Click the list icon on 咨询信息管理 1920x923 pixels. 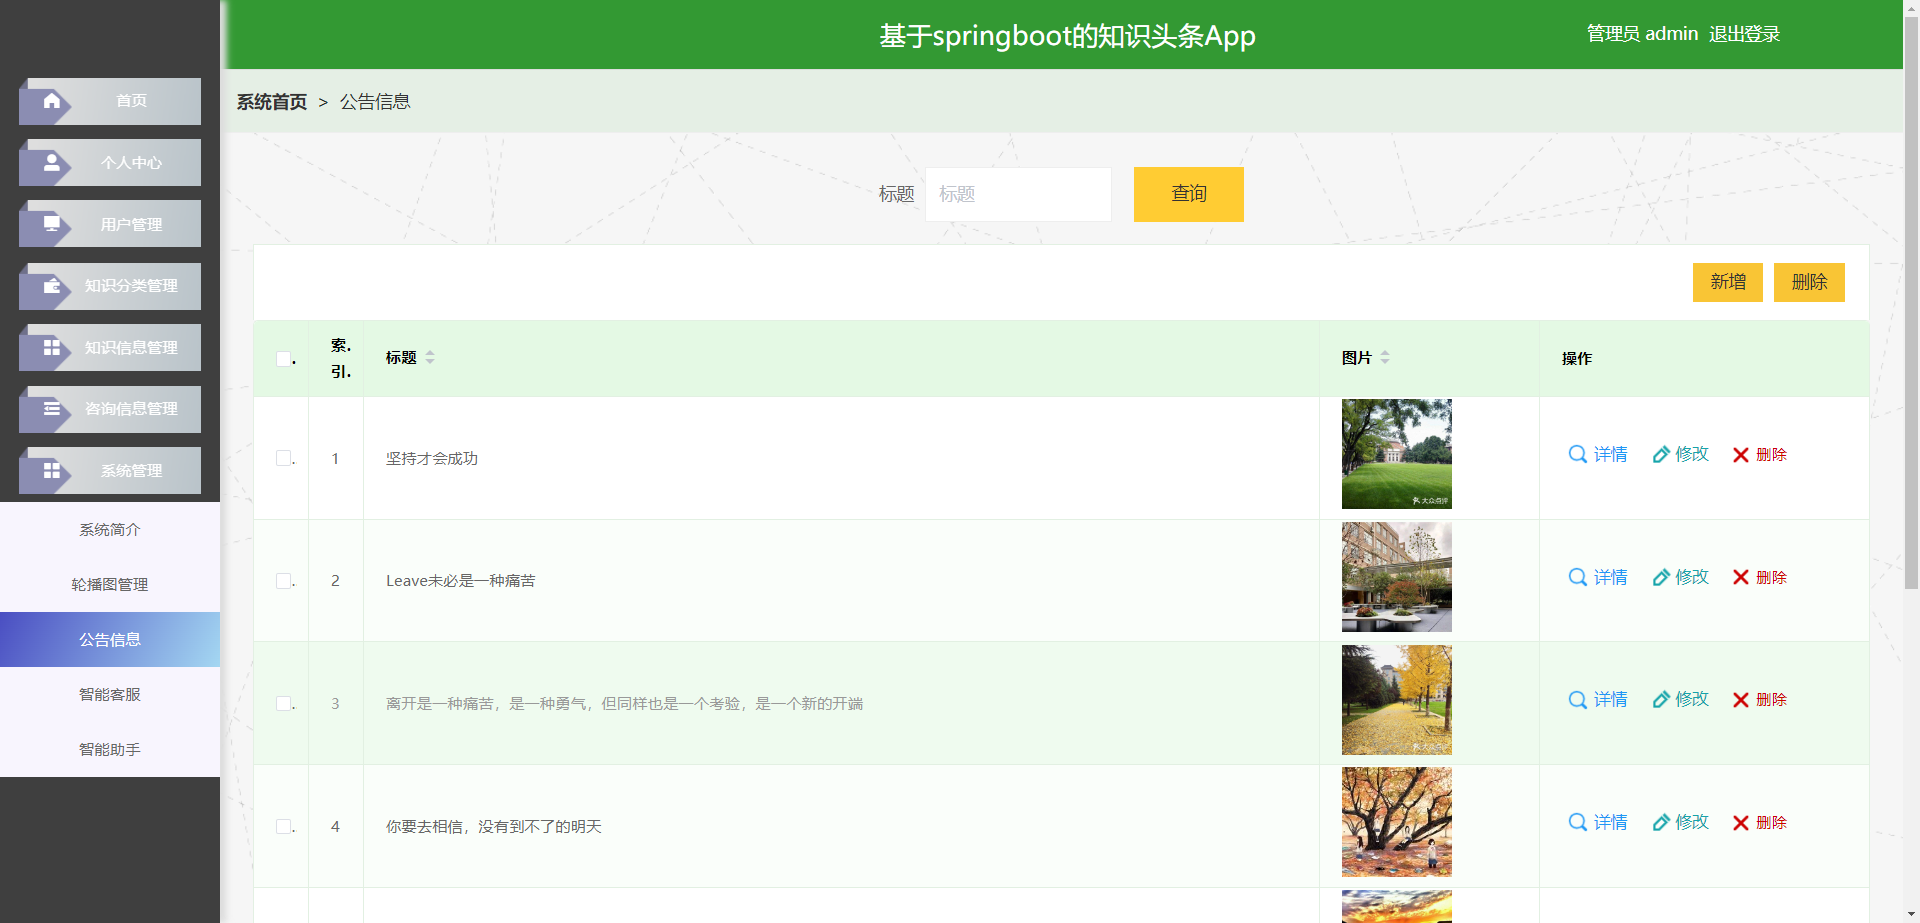tap(52, 409)
